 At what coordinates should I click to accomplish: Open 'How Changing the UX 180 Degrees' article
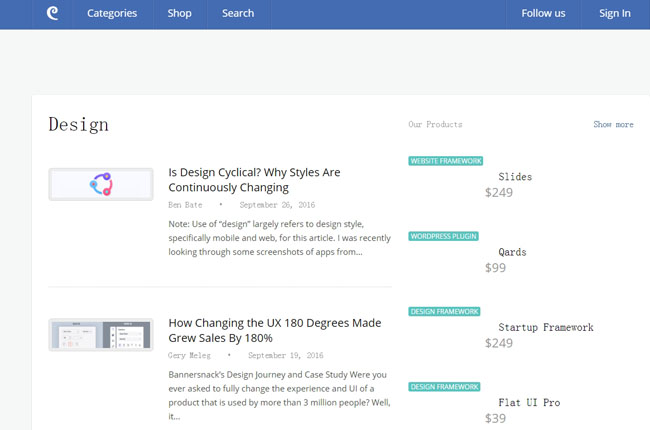(274, 331)
